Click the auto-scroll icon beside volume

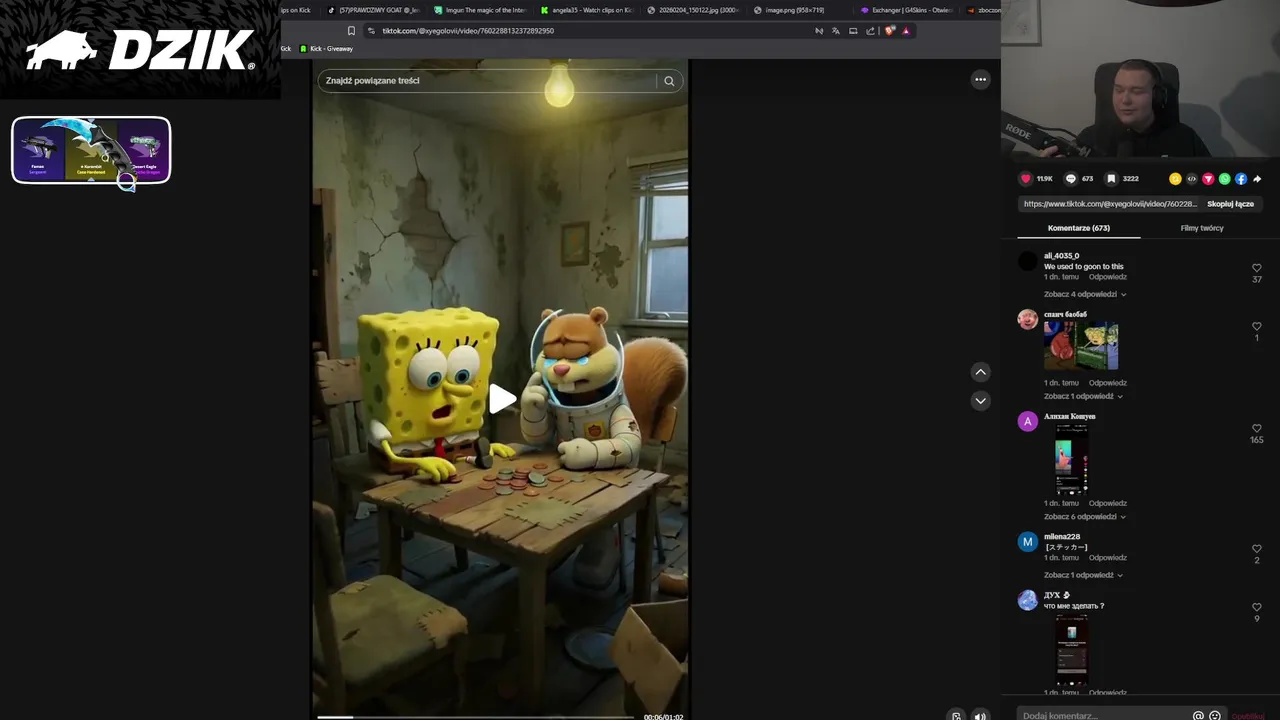(956, 716)
